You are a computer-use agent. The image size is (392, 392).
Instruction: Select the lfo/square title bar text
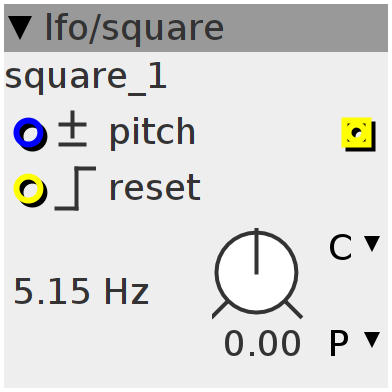(x=134, y=28)
